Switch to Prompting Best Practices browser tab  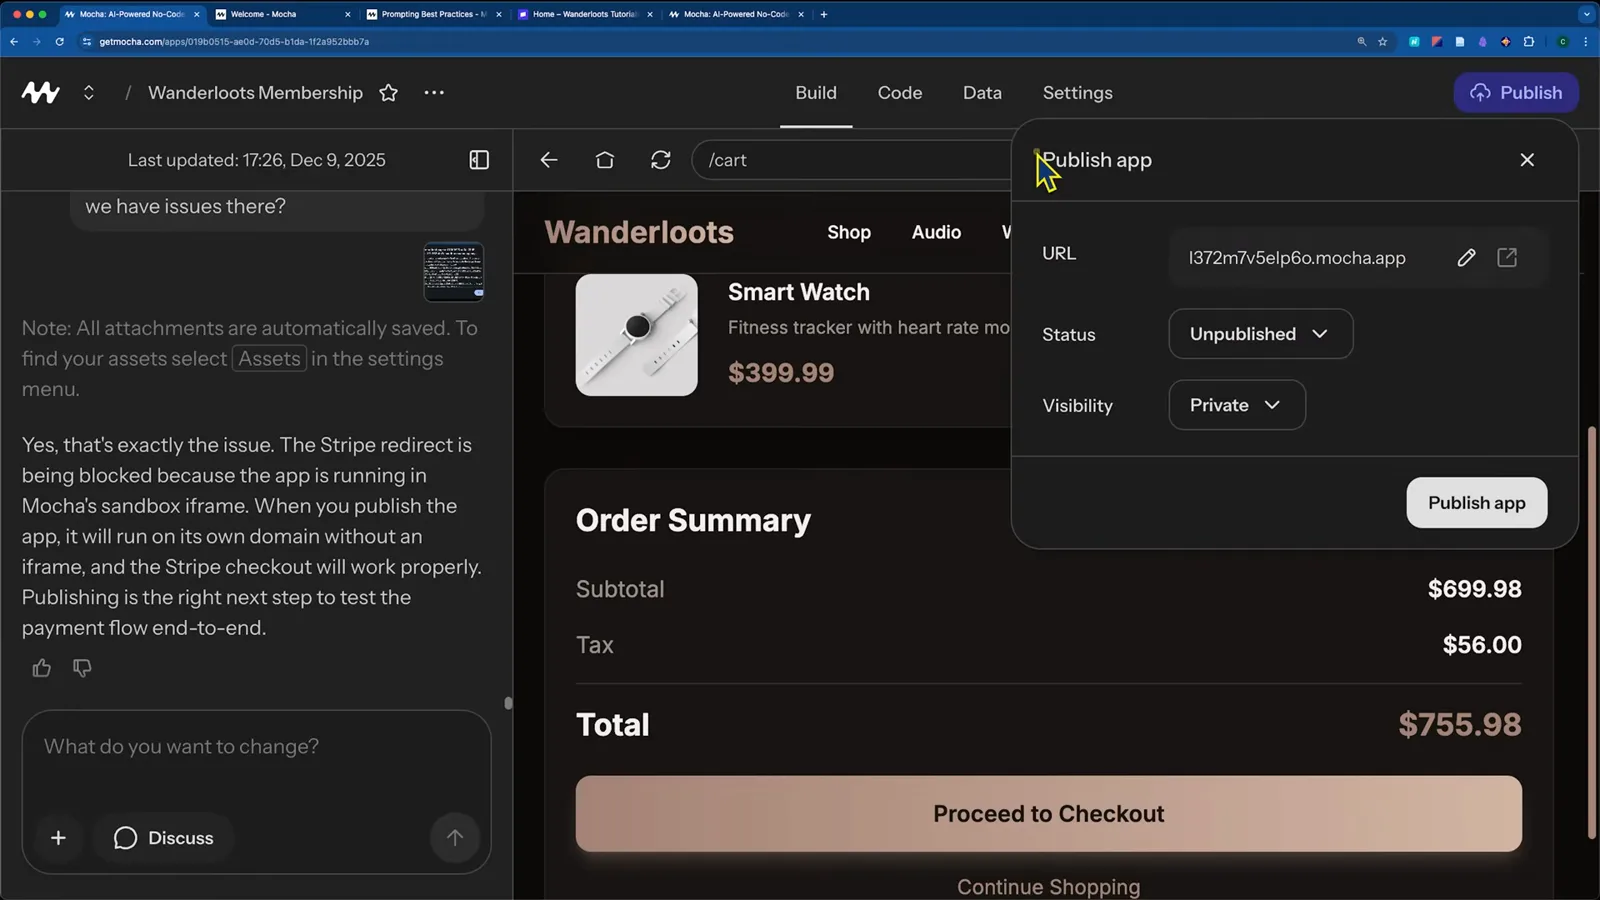pos(433,14)
